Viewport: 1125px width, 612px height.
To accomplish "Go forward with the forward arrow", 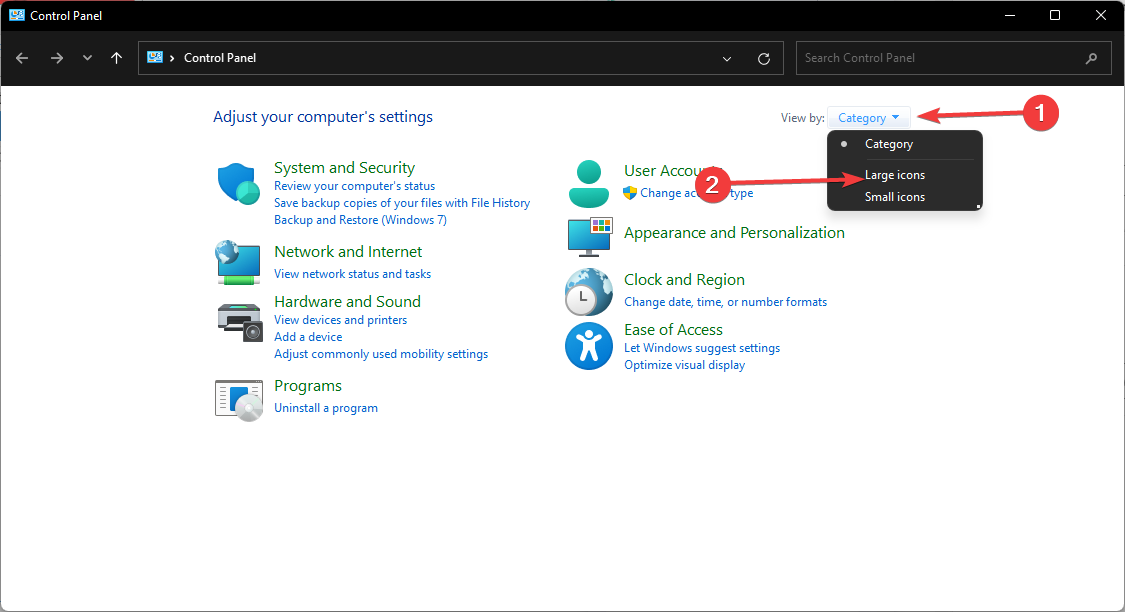I will click(57, 58).
